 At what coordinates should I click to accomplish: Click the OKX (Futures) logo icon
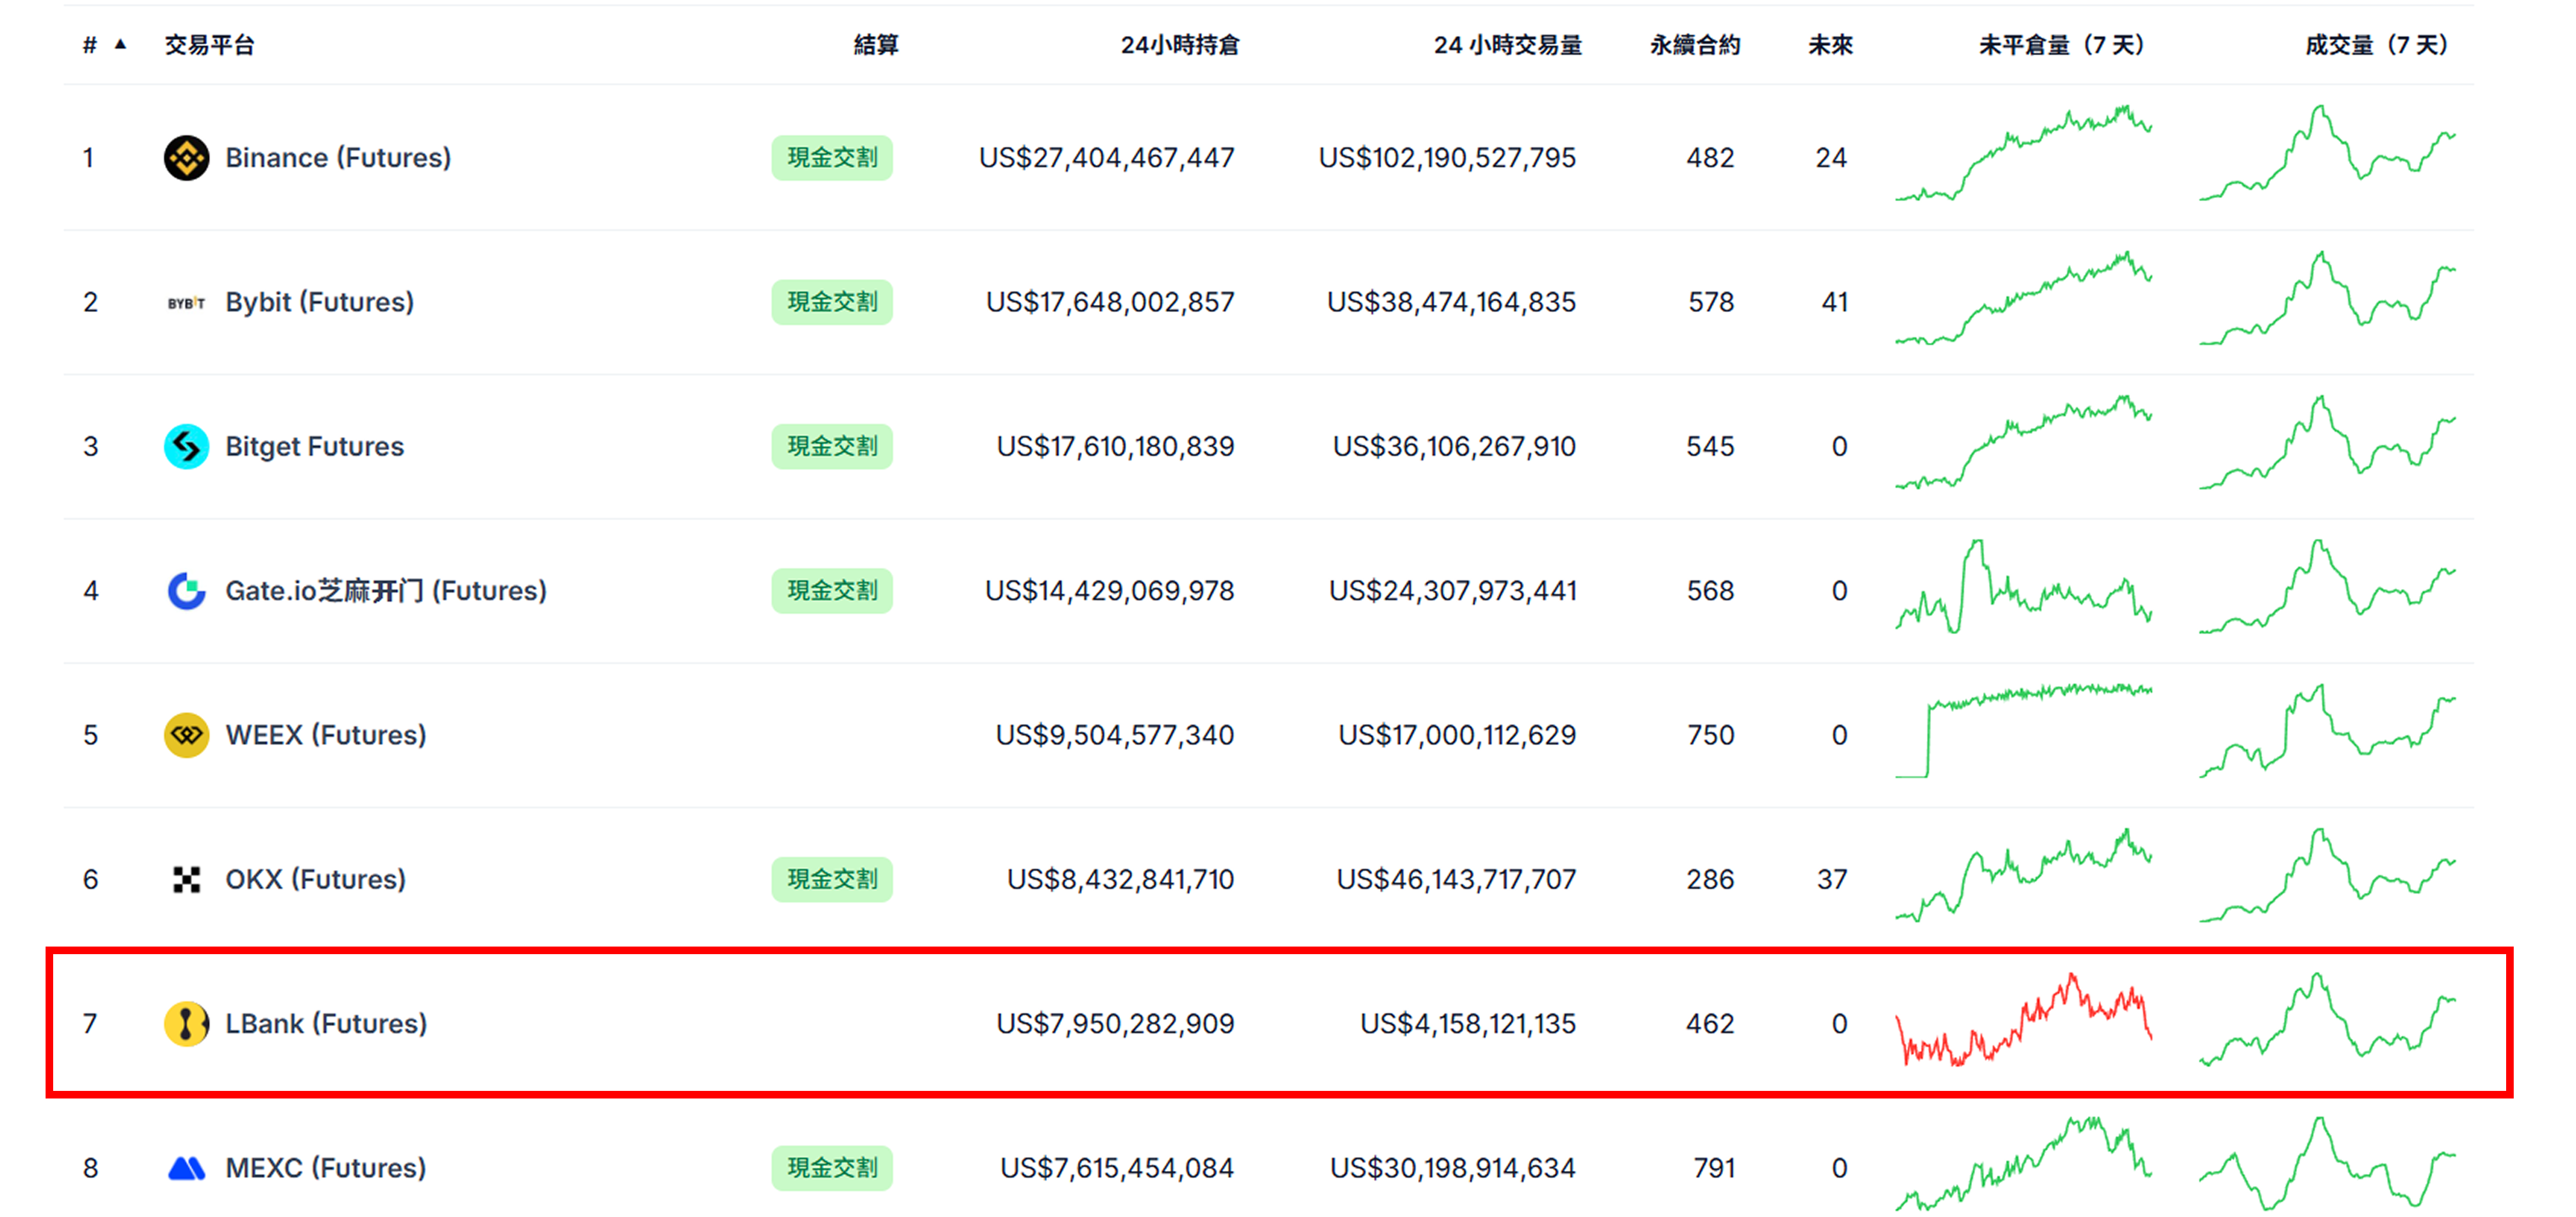pos(186,879)
